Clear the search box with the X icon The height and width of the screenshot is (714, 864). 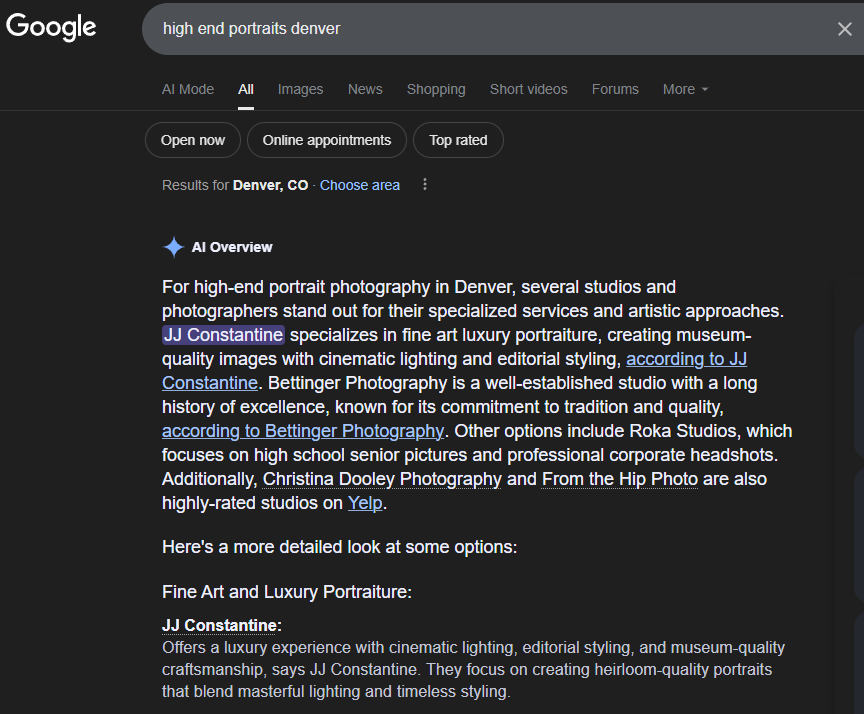tap(844, 29)
